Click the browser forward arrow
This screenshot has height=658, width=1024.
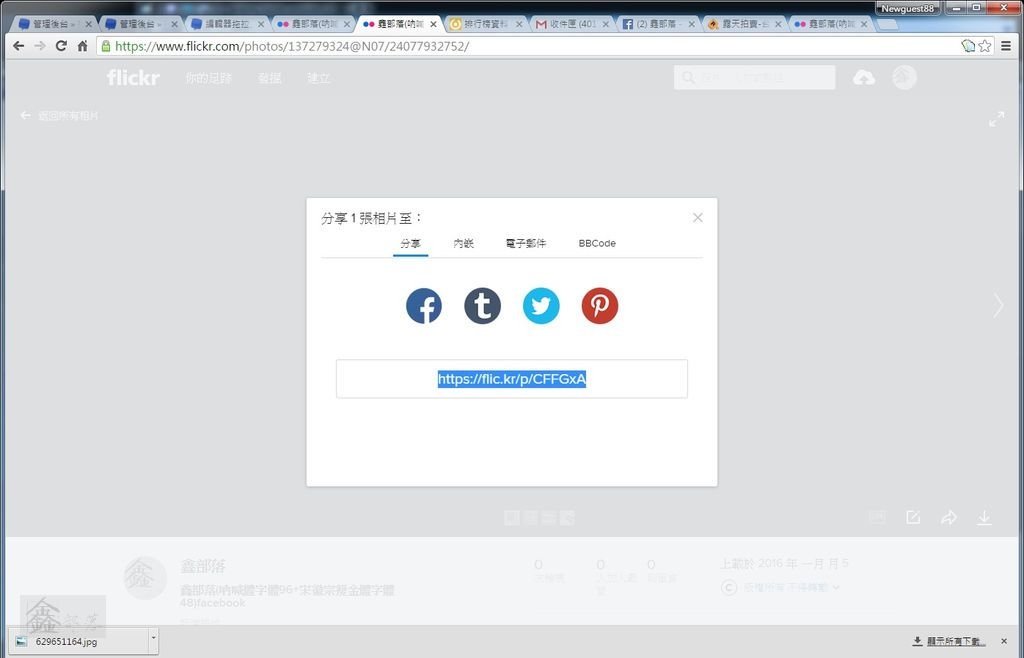tap(40, 46)
